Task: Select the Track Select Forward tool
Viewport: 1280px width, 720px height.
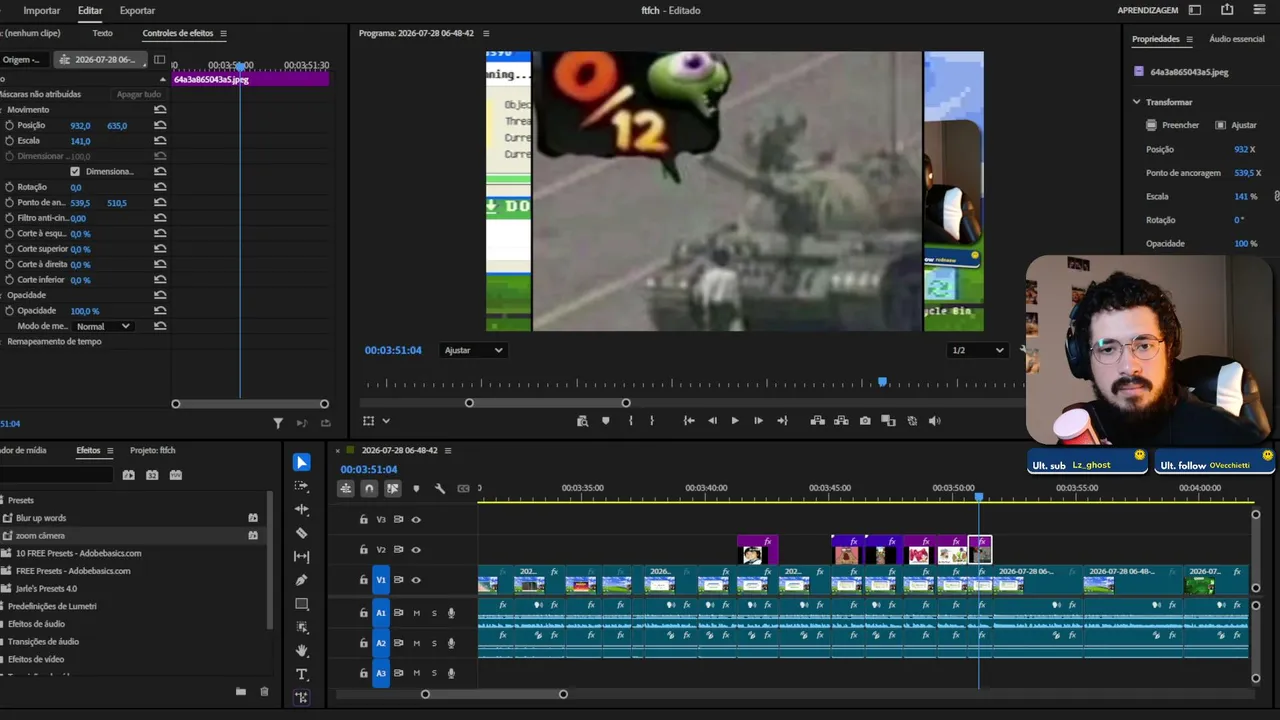Action: 301,486
